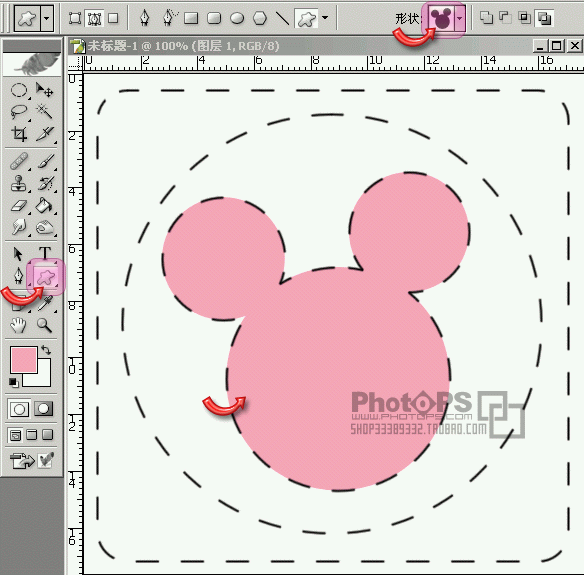Choose the History Brush tool
This screenshot has height=575, width=584.
point(45,183)
